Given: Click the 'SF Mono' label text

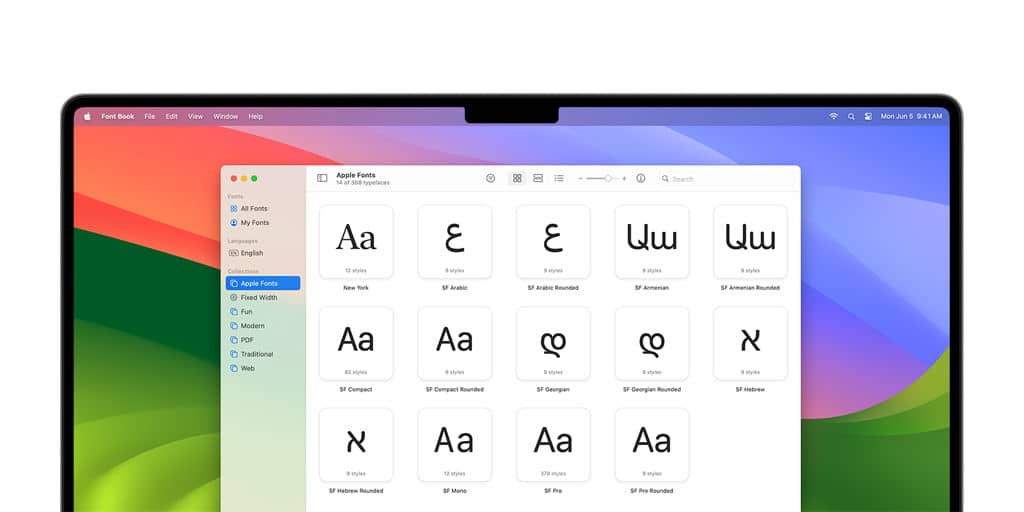Looking at the screenshot, I should coord(455,491).
